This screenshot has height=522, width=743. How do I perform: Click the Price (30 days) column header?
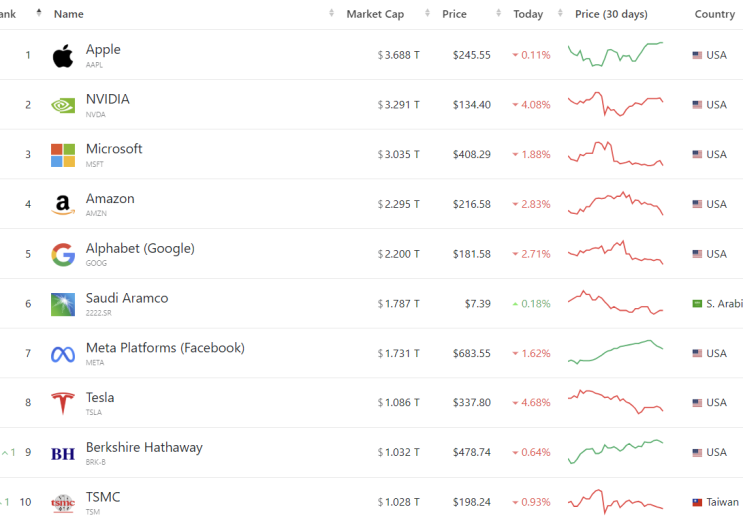coord(611,14)
